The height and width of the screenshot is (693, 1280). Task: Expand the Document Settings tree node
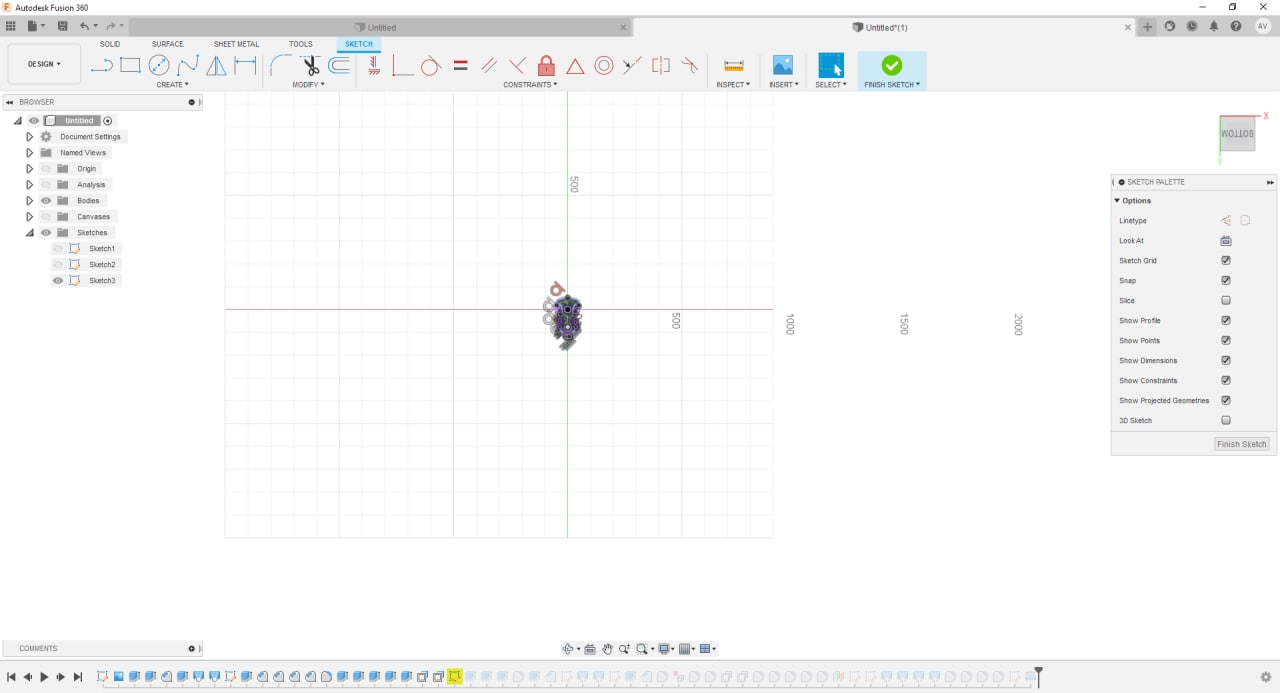(29, 136)
